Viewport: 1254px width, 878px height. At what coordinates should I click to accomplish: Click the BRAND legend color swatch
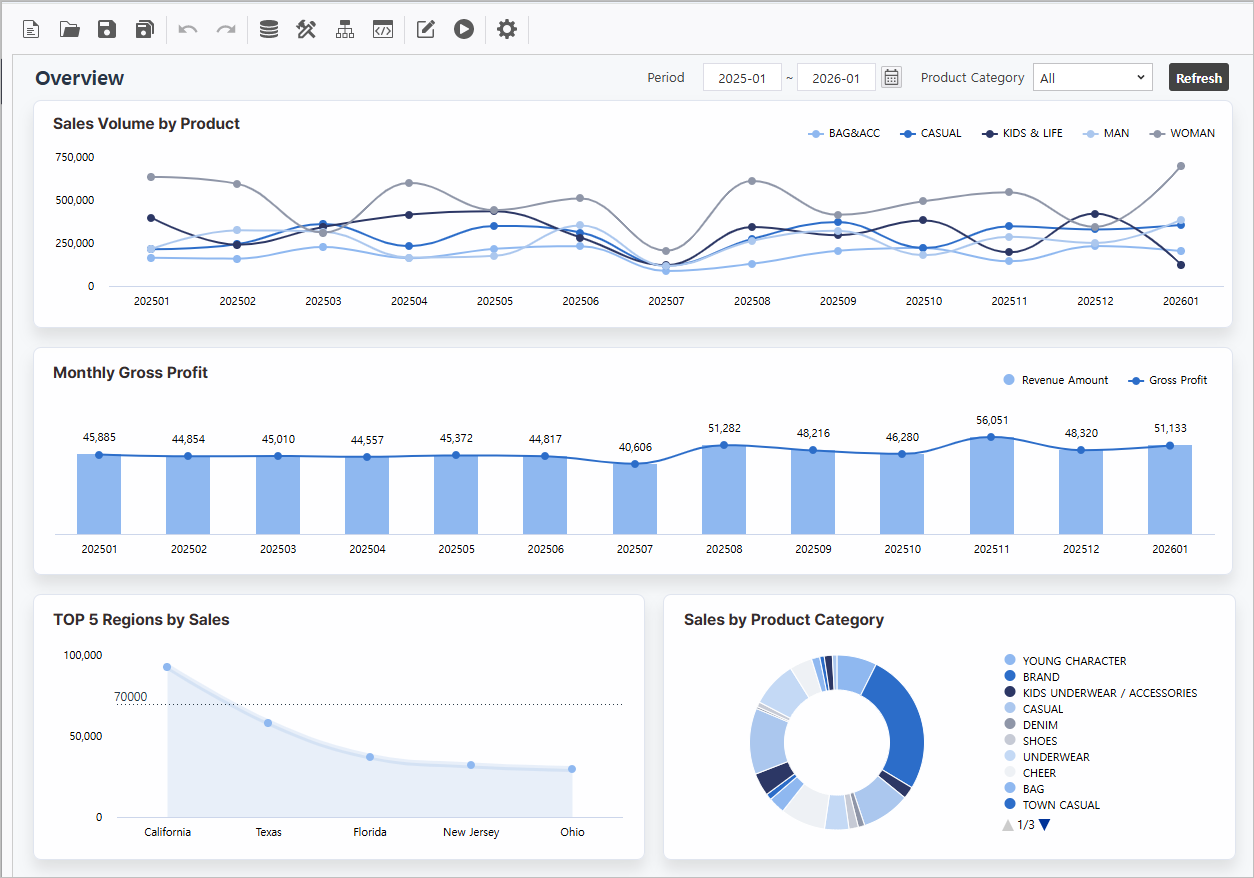(1009, 677)
